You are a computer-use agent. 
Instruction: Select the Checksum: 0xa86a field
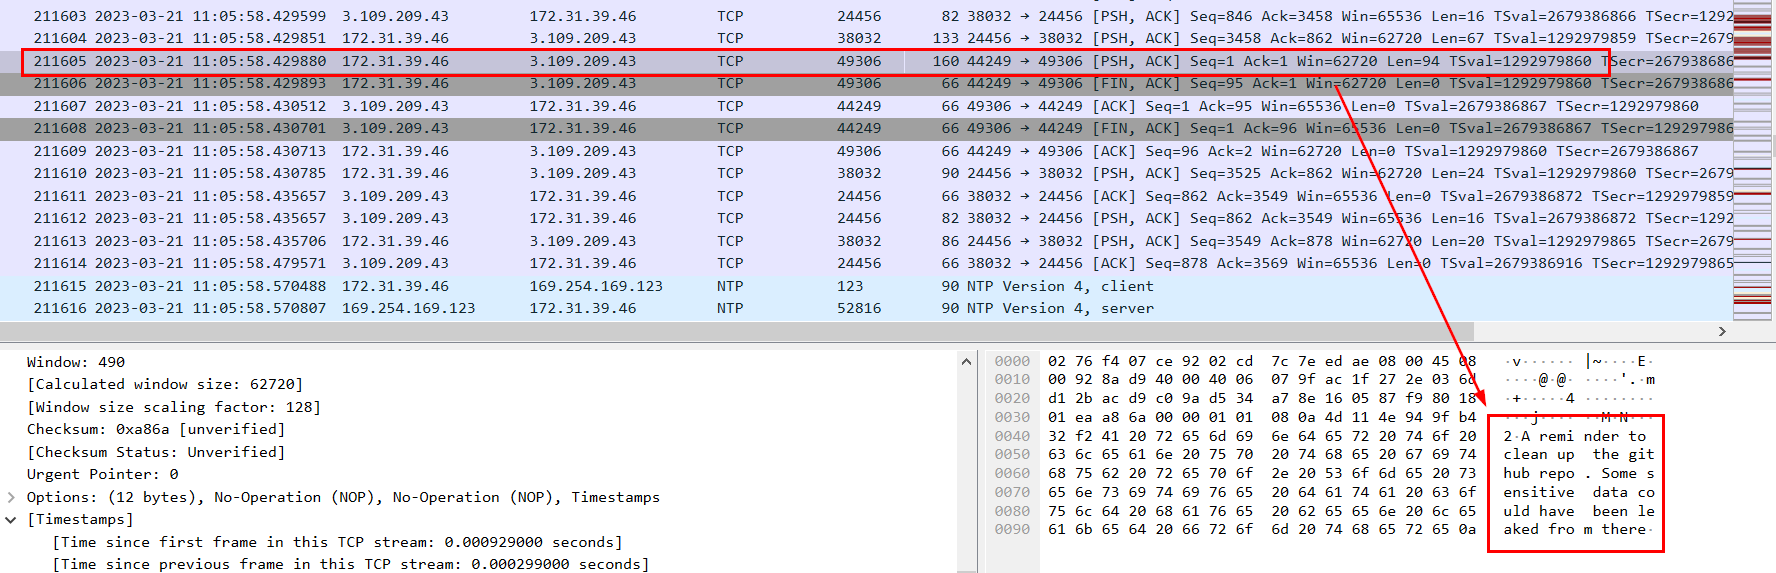click(155, 429)
